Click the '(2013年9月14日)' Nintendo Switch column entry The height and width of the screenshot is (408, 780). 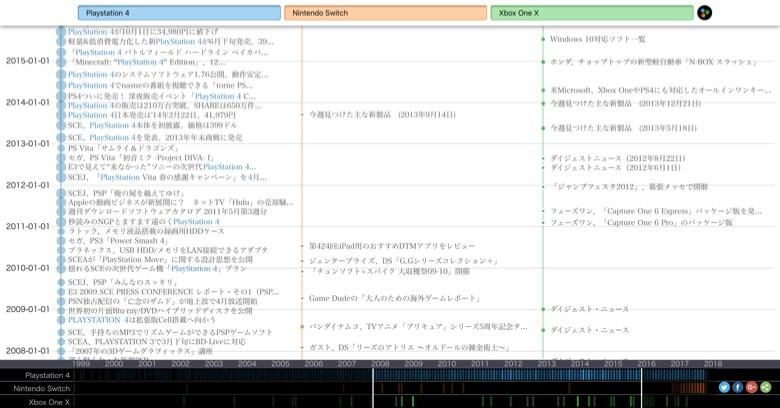pos(382,114)
